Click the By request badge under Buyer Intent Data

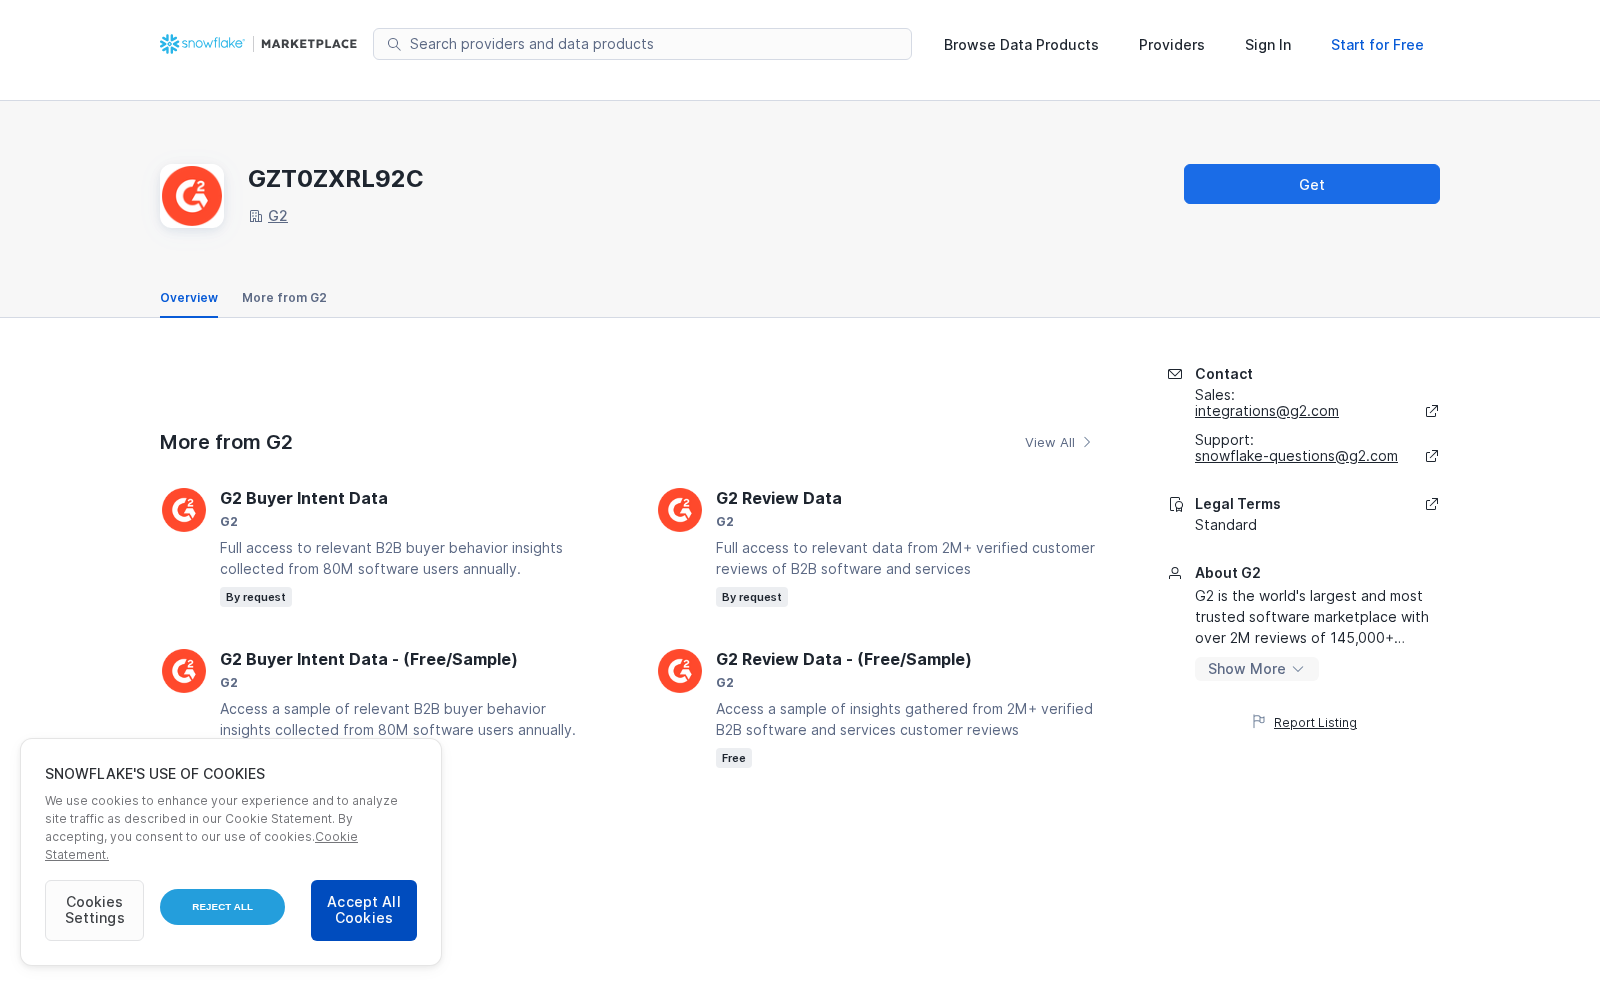(x=256, y=597)
